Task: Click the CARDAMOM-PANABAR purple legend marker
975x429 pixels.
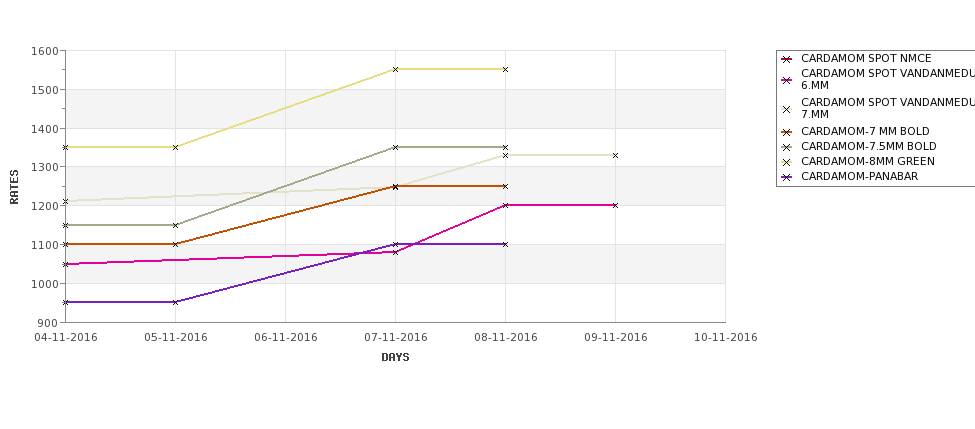Action: (x=787, y=177)
